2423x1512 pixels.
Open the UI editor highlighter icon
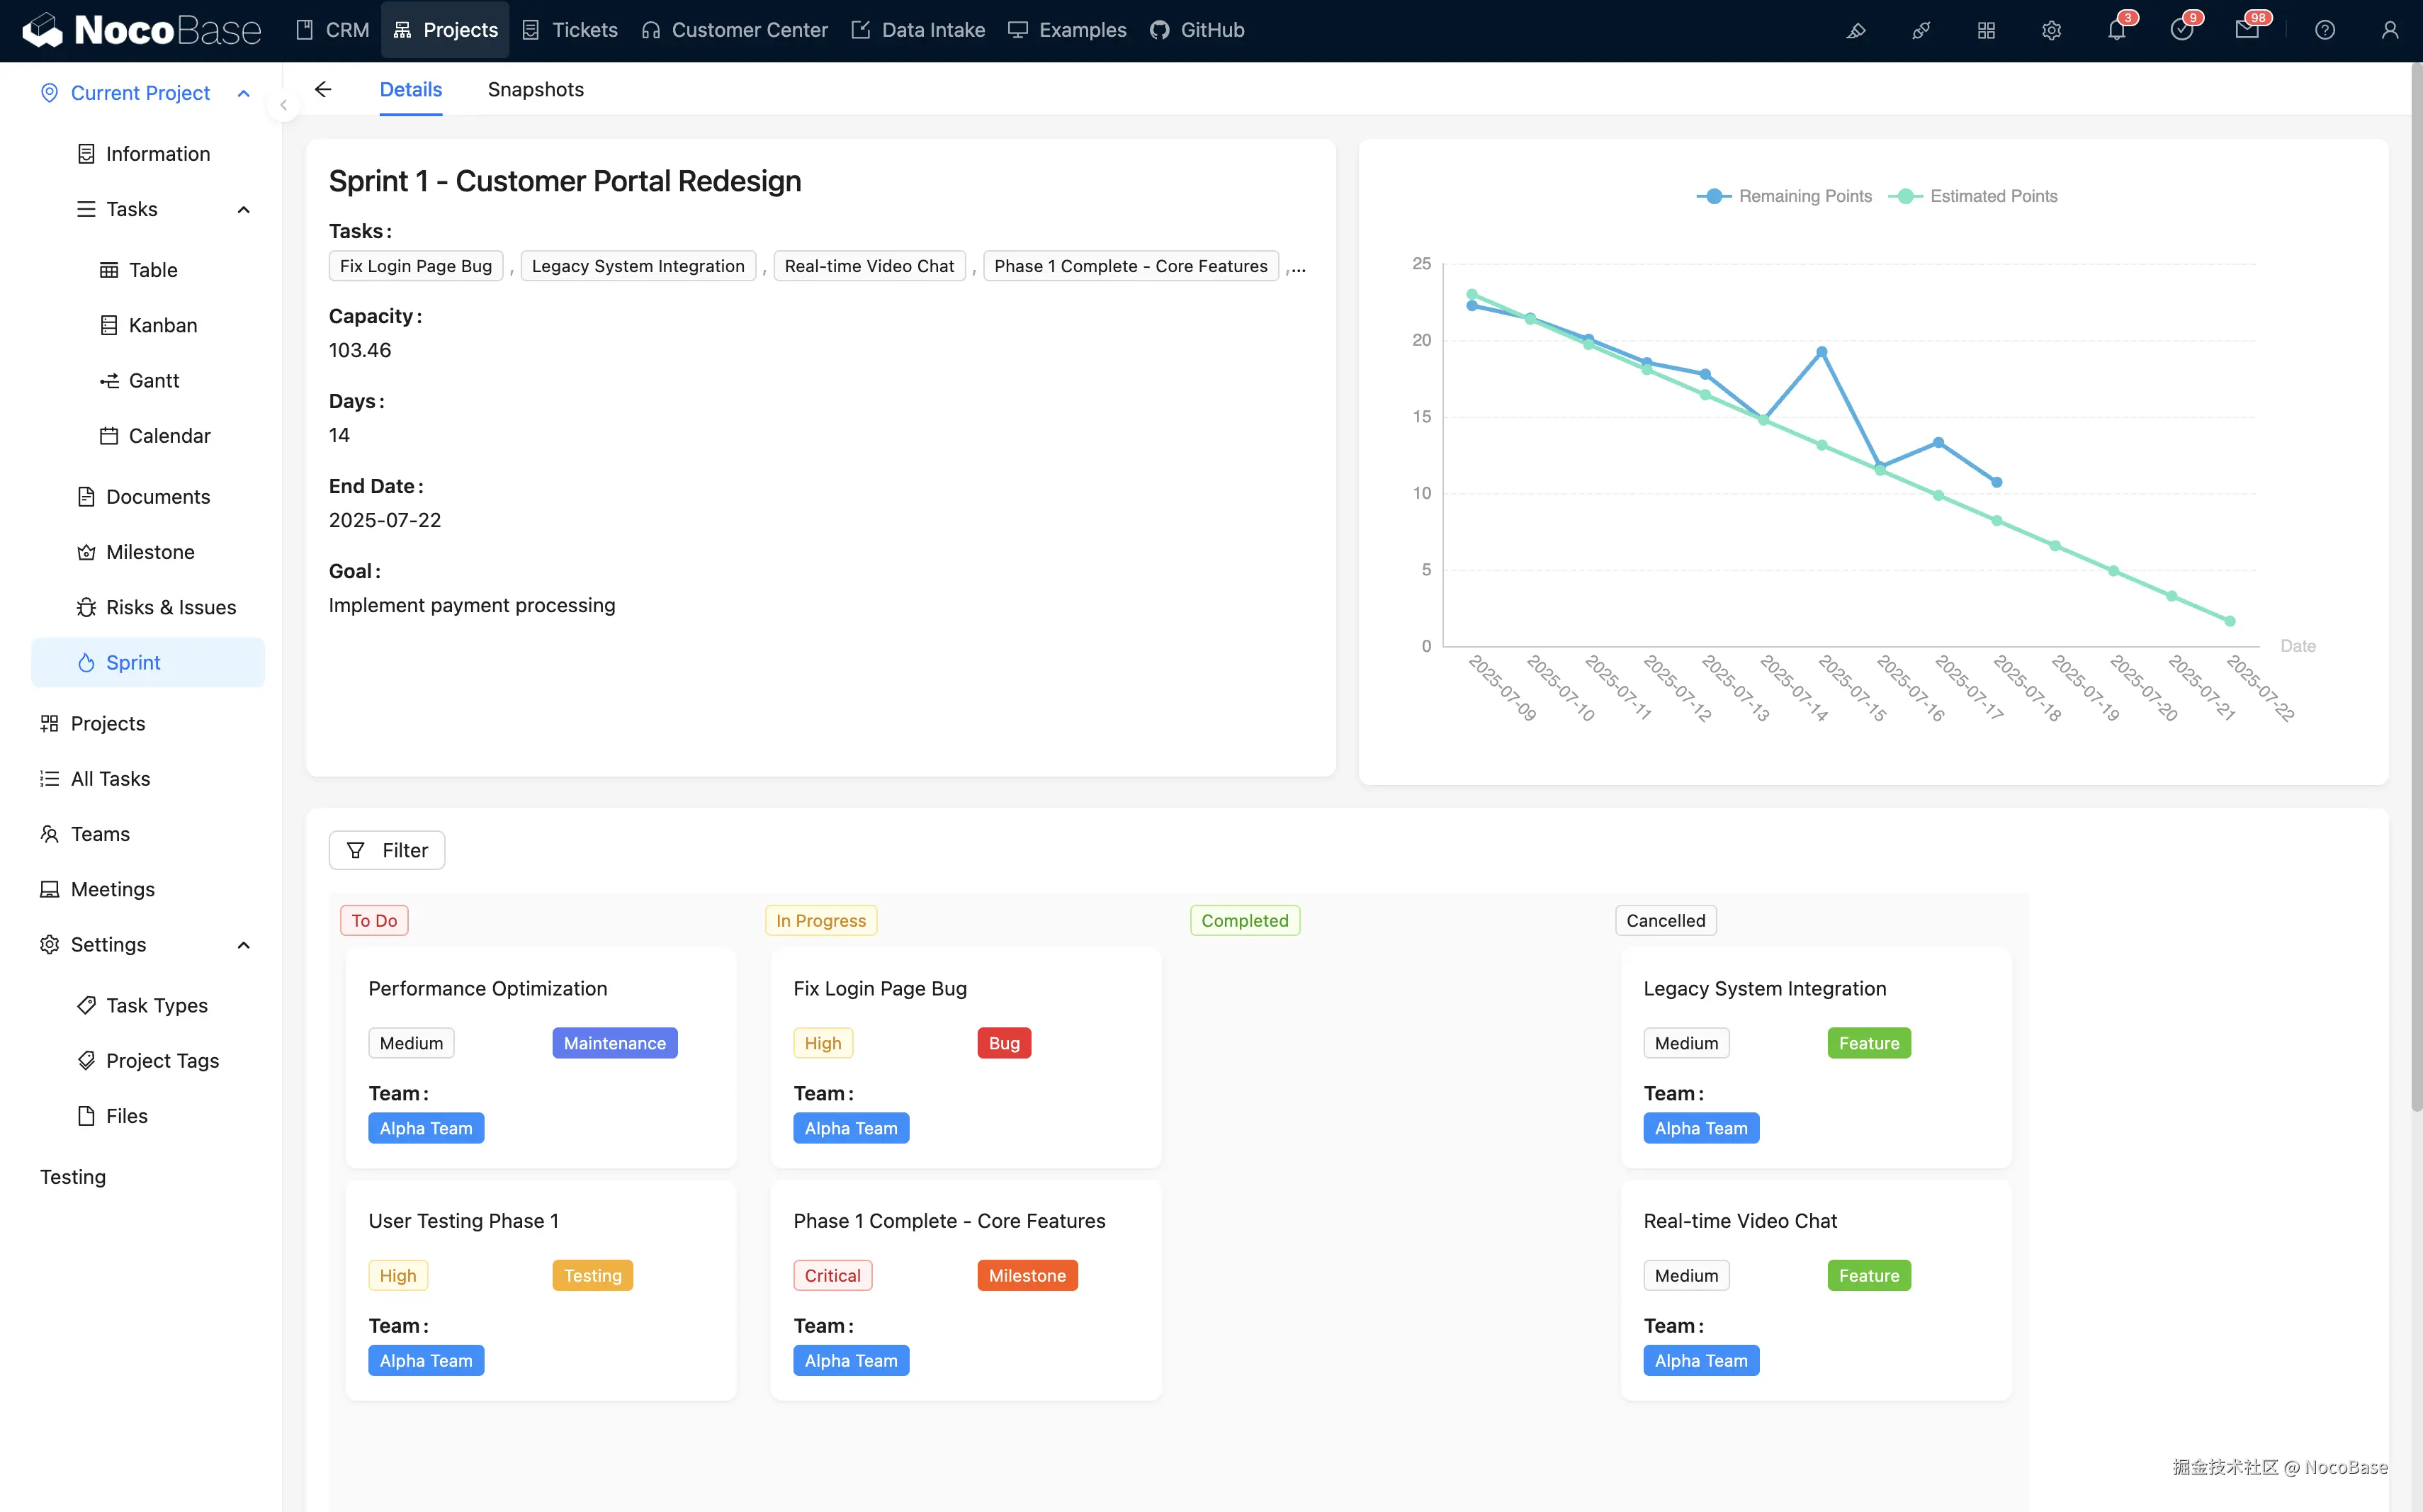(x=1856, y=30)
